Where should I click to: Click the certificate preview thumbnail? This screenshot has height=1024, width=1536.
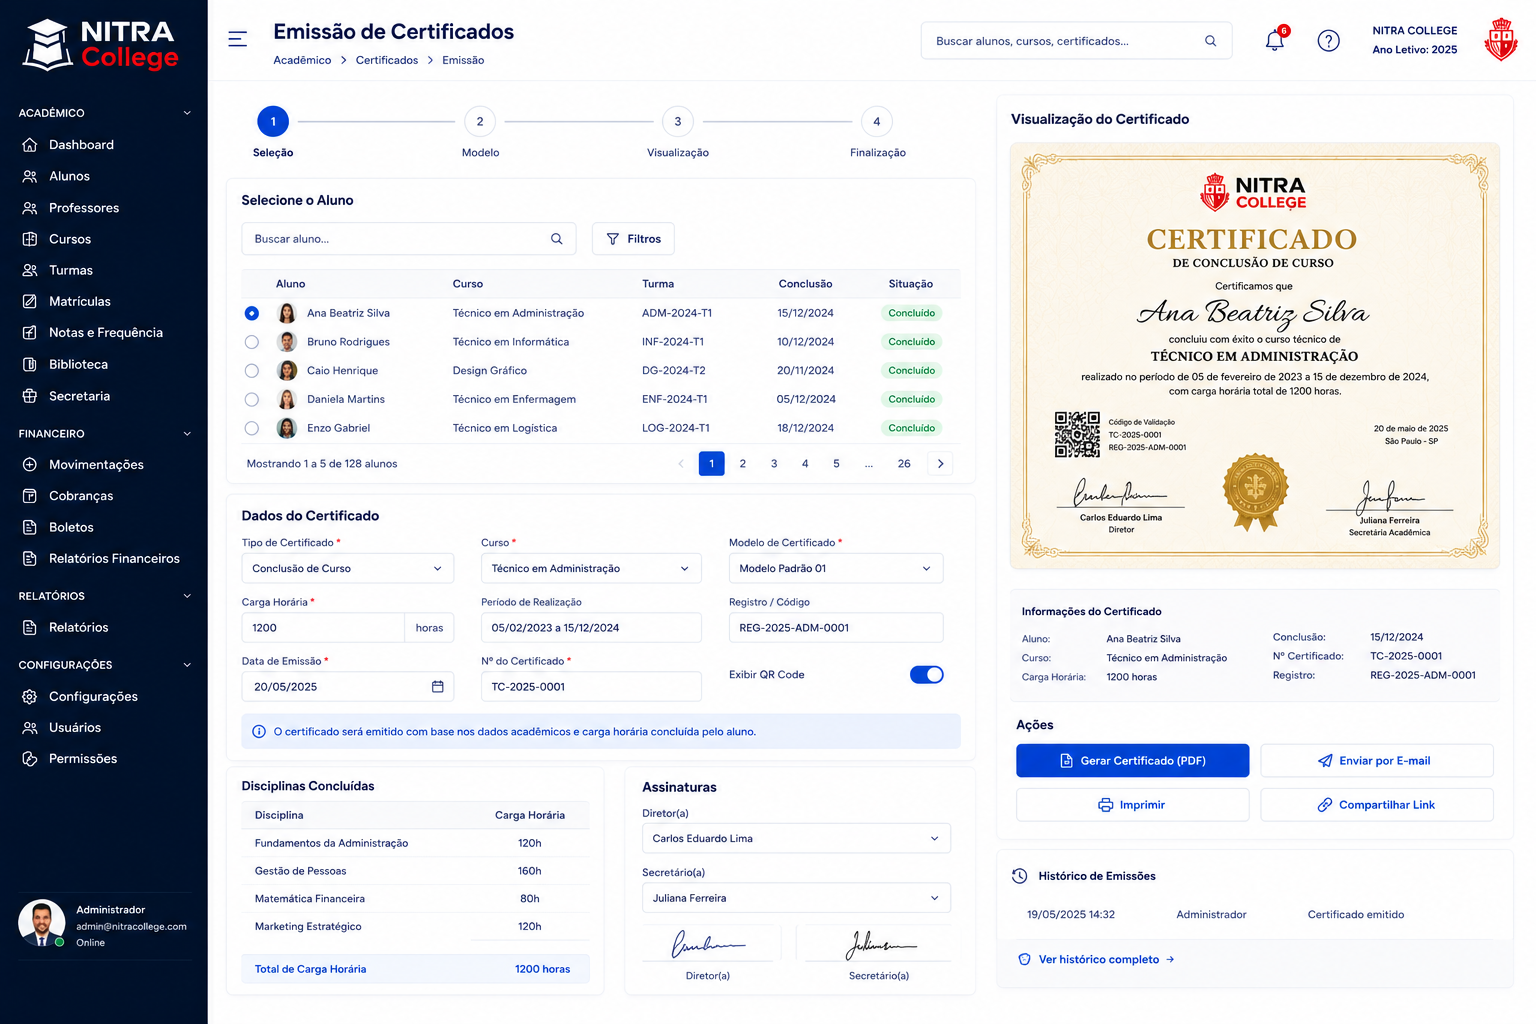(x=1255, y=355)
